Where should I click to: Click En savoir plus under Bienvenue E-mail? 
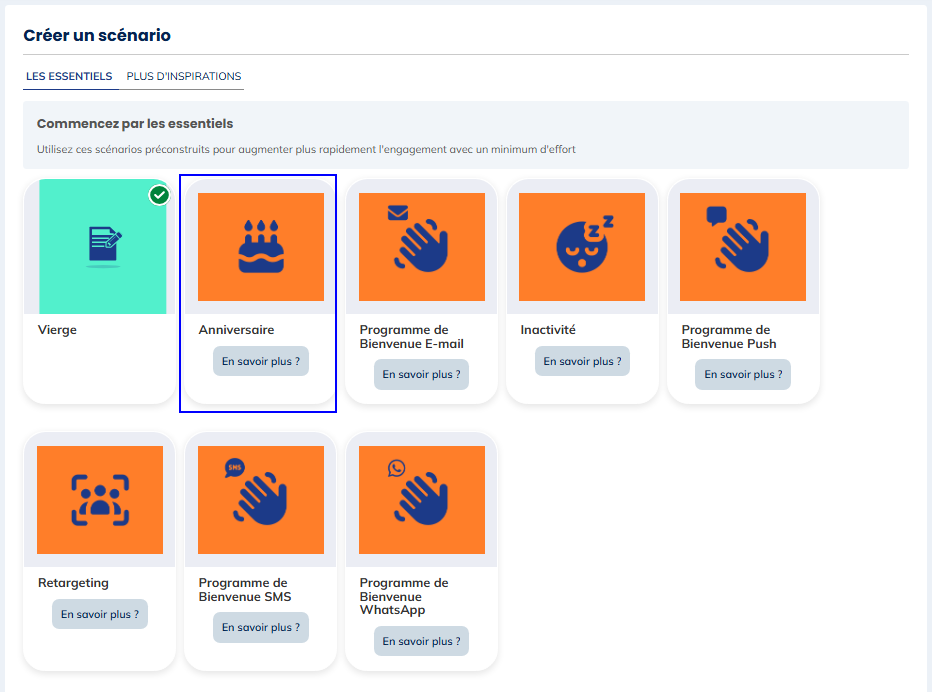[421, 375]
